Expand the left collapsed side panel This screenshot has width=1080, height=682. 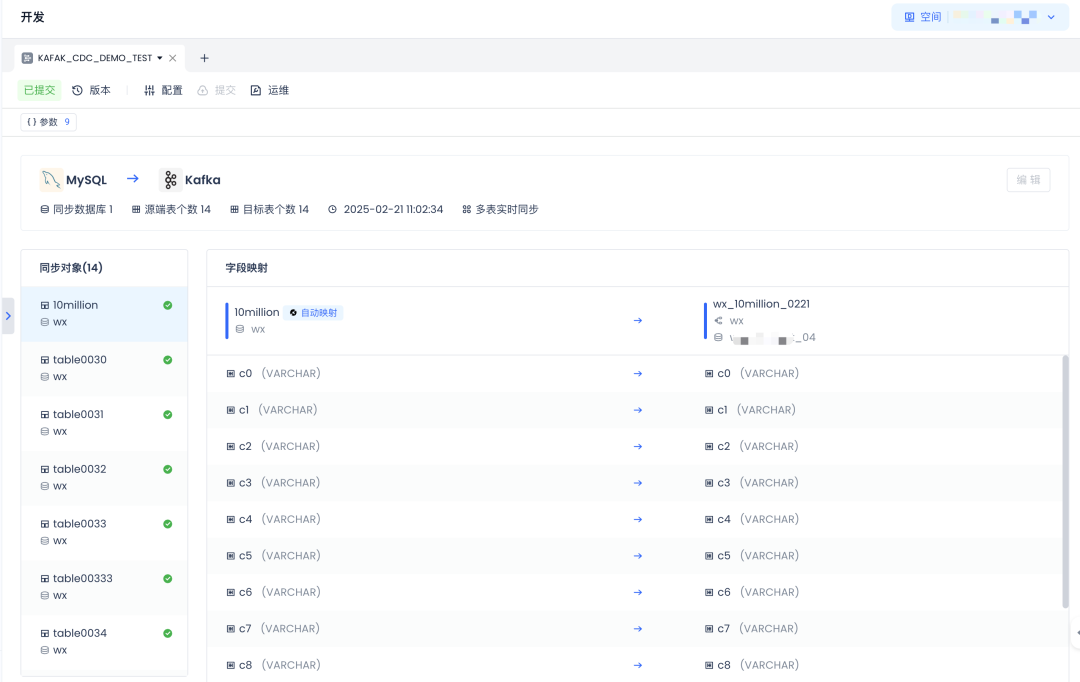[8, 316]
